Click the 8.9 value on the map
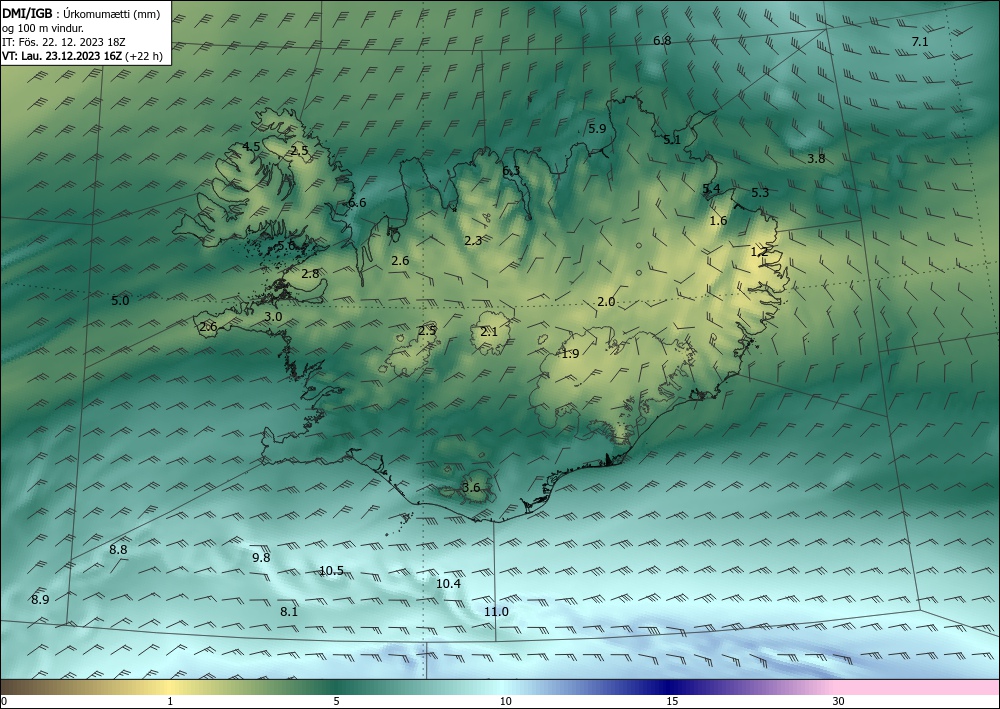The image size is (1000, 709). pos(40,599)
